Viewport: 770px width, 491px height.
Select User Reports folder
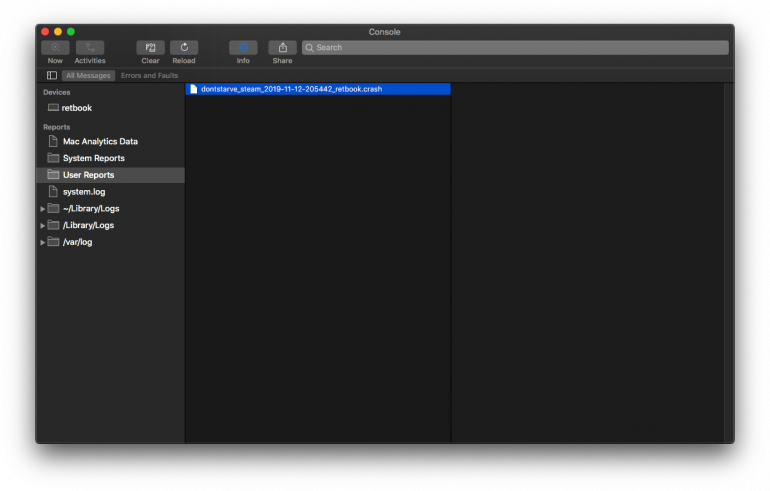pyautogui.click(x=88, y=175)
